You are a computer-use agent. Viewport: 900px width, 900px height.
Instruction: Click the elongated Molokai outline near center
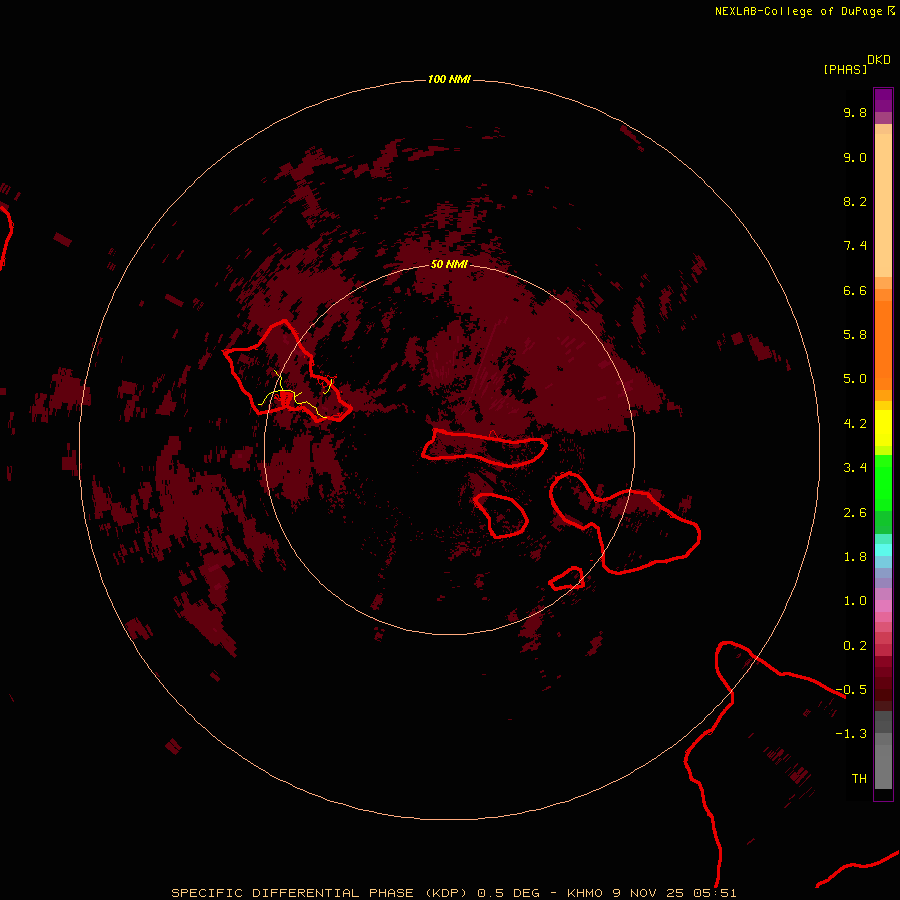click(484, 447)
